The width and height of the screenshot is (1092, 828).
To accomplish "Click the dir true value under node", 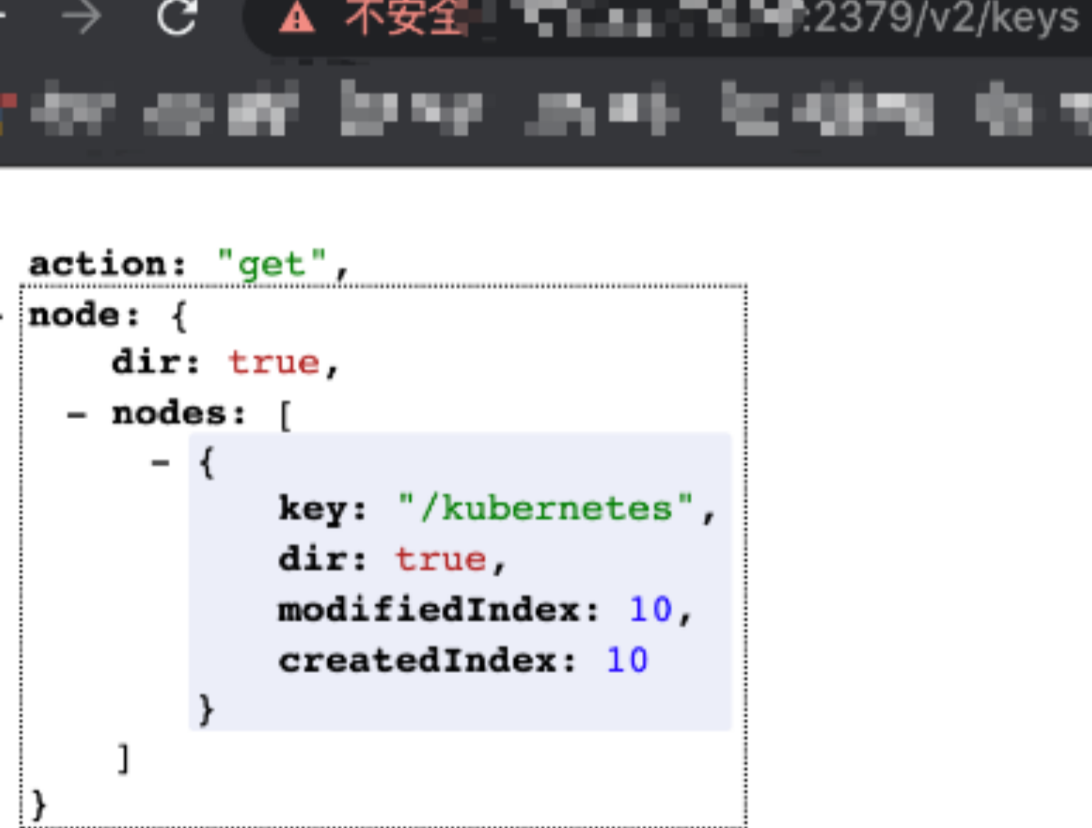I will pos(274,363).
